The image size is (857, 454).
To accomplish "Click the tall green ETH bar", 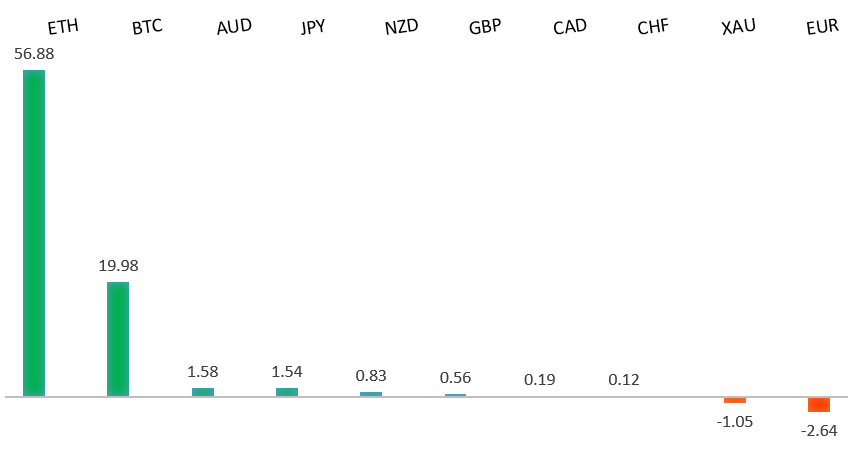I will [x=34, y=233].
